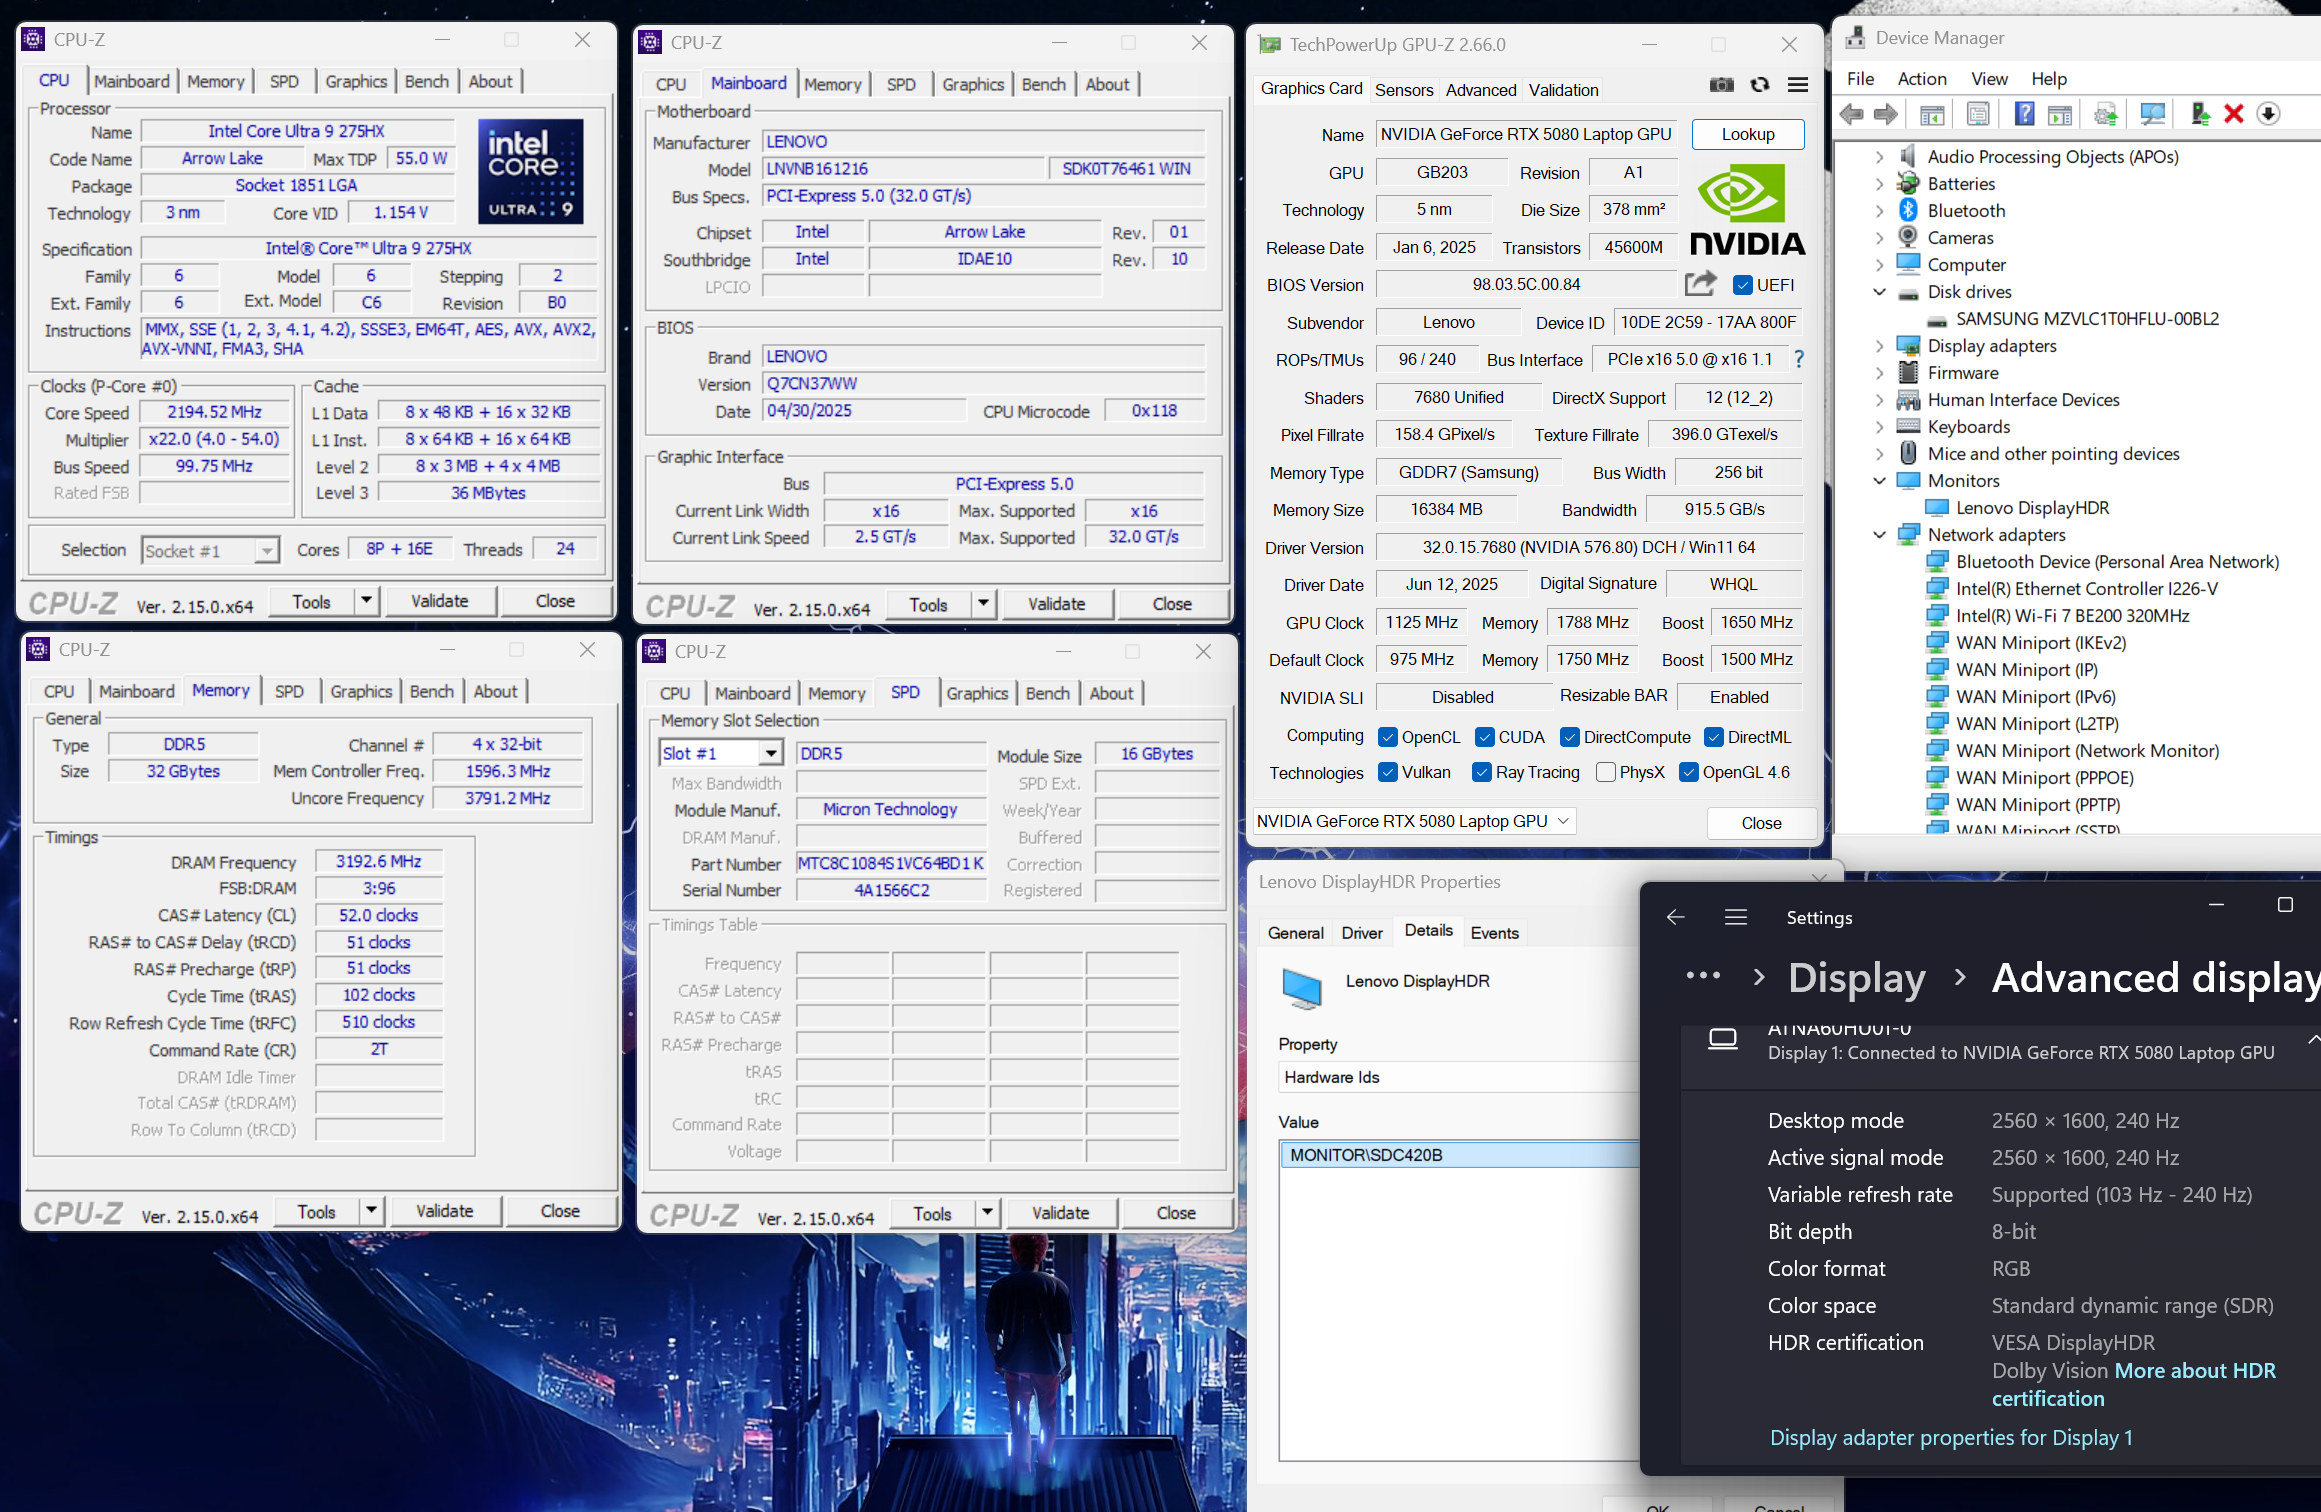This screenshot has width=2321, height=1512.
Task: Click the Bluetooth icon in device tree
Action: [x=1908, y=210]
